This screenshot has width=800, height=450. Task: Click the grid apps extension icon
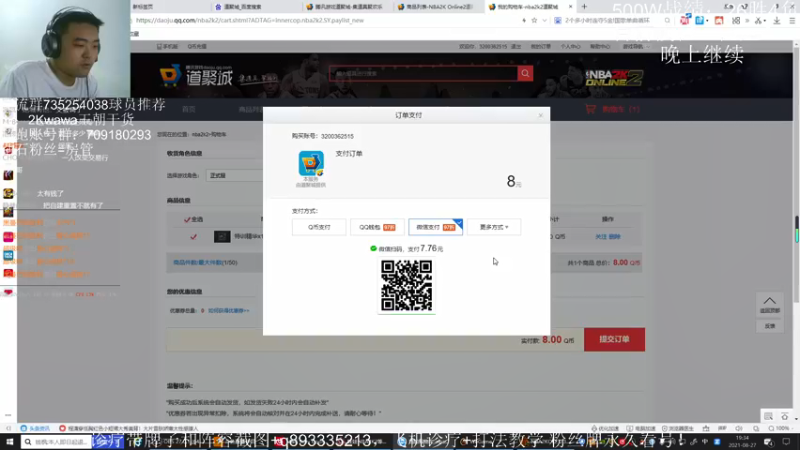click(736, 20)
